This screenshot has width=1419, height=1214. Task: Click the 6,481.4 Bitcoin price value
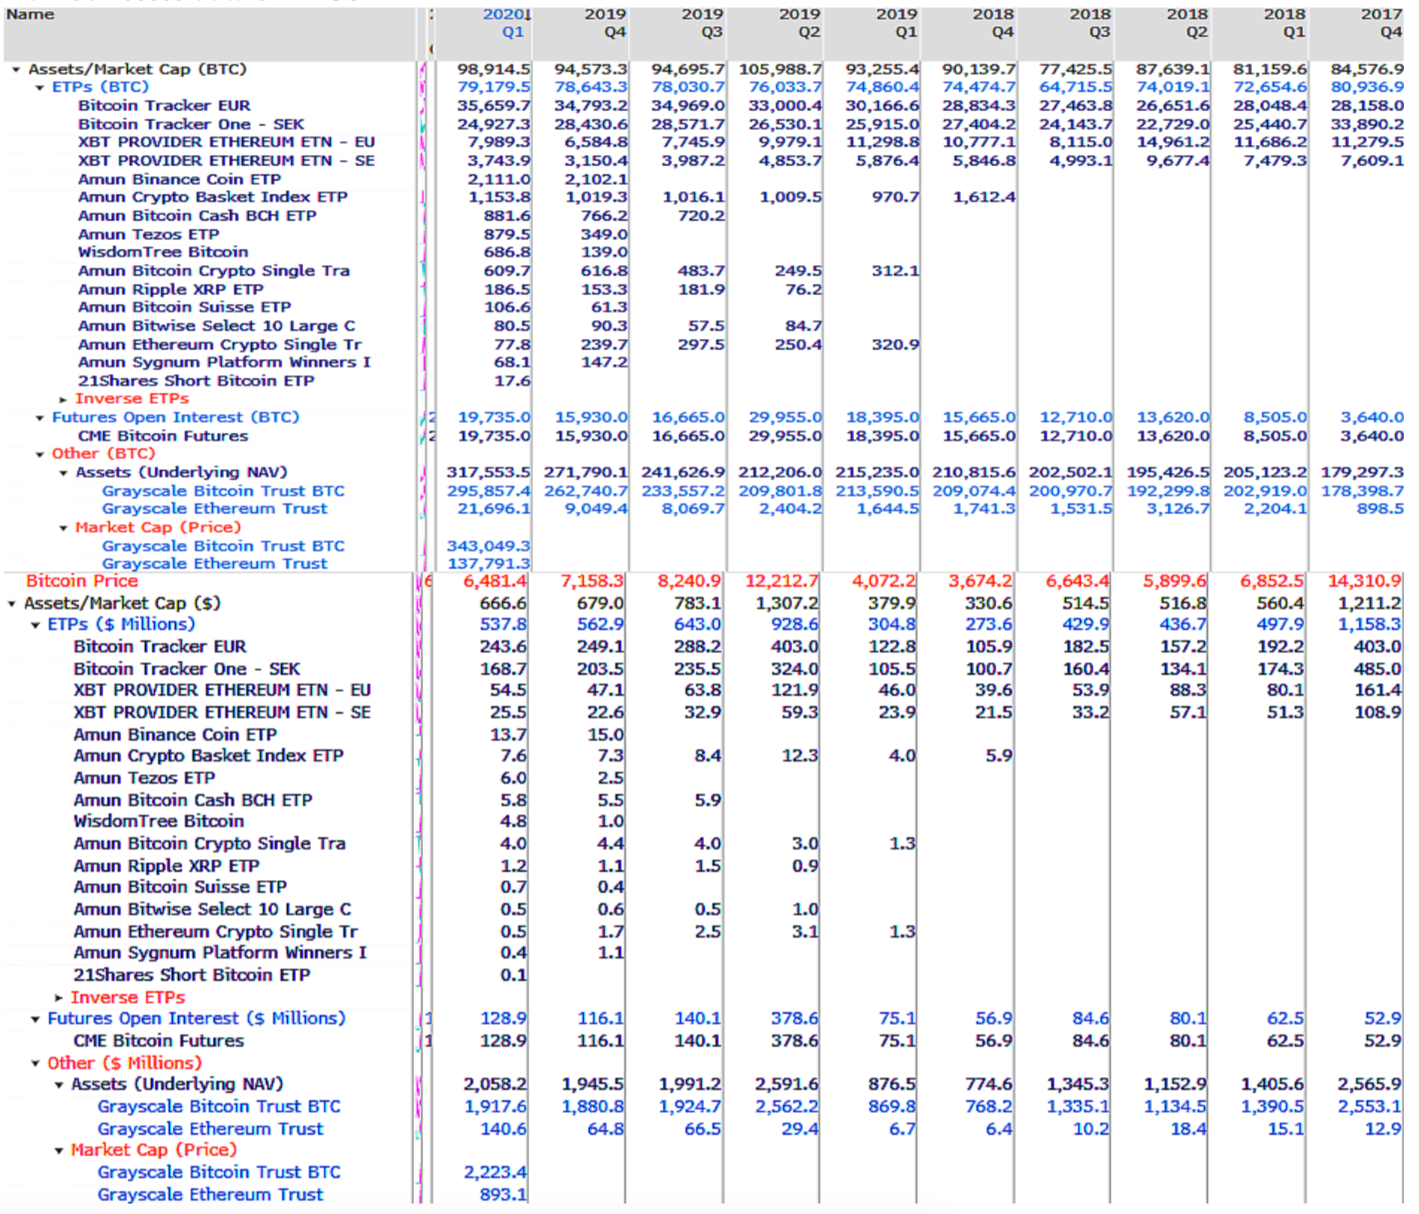pyautogui.click(x=495, y=581)
